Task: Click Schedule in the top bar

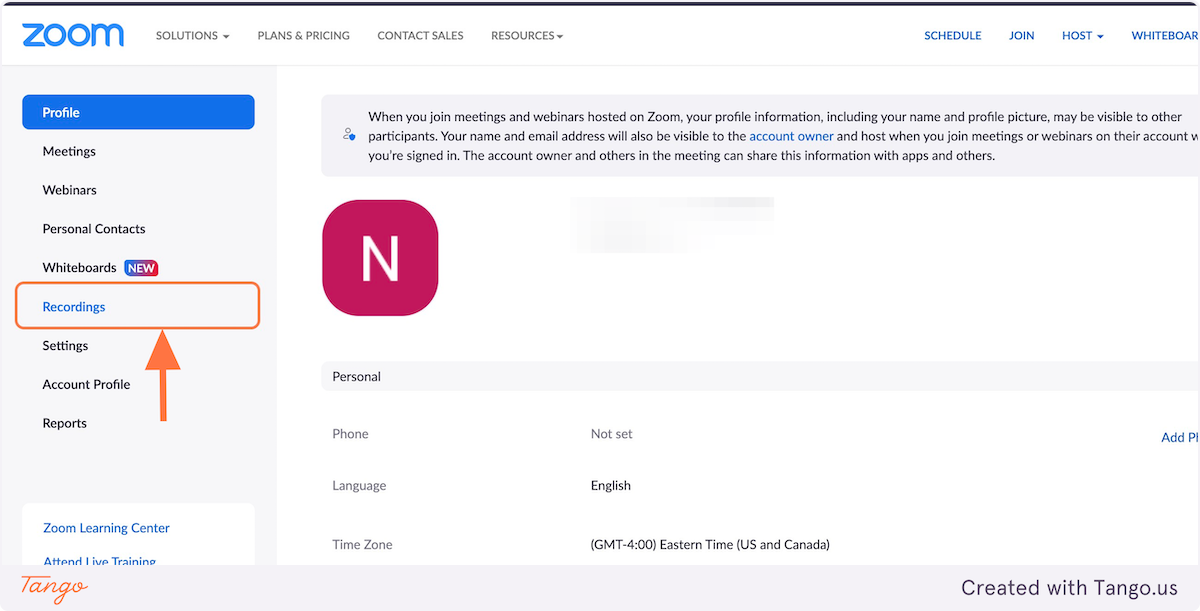Action: tap(952, 35)
